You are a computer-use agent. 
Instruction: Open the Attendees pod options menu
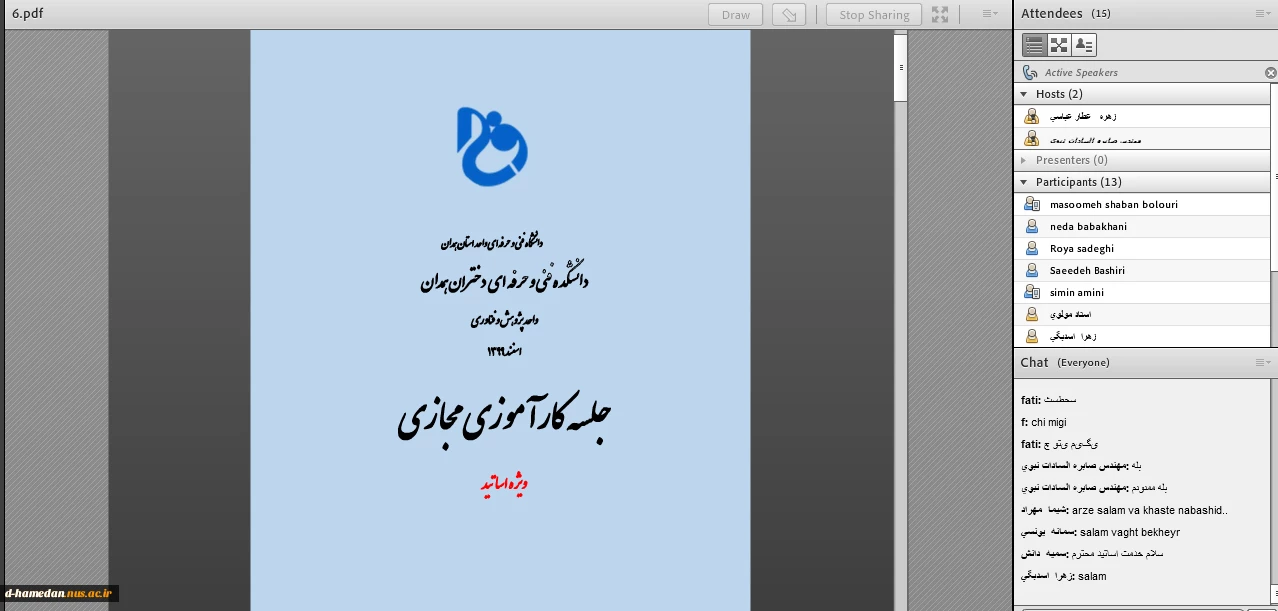1264,14
